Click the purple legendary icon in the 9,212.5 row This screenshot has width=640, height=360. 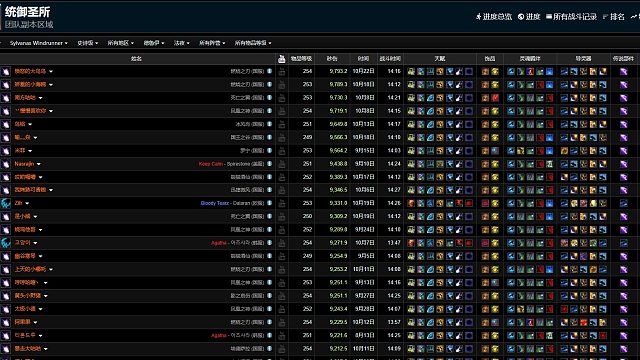tap(624, 349)
